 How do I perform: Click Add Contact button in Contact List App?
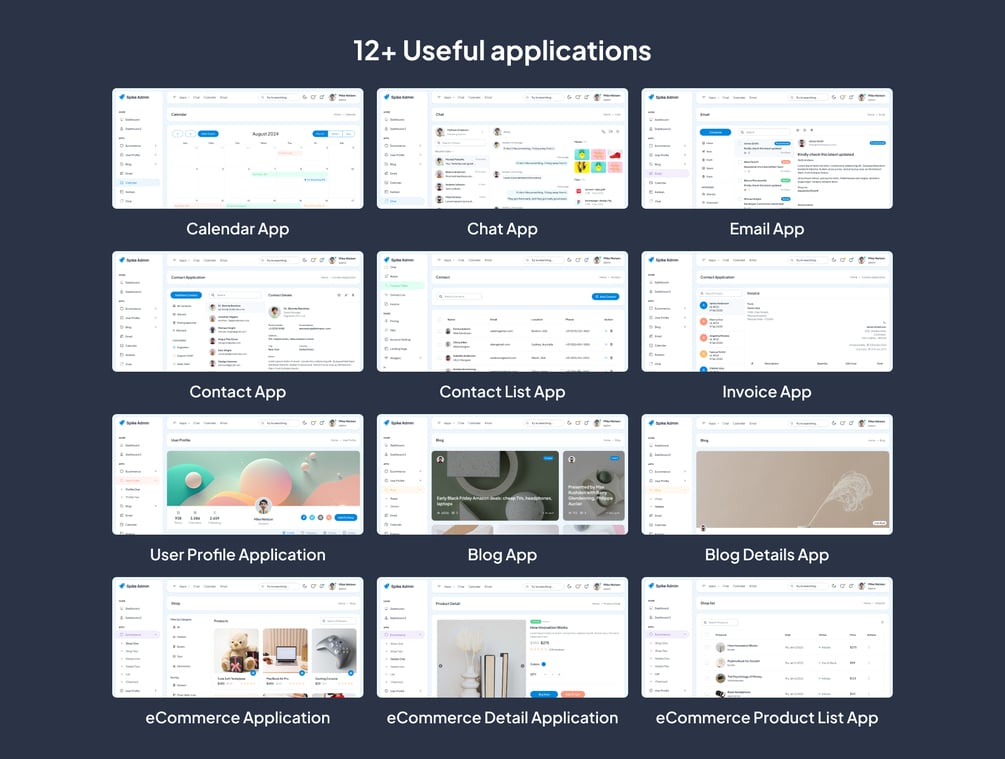coord(605,297)
